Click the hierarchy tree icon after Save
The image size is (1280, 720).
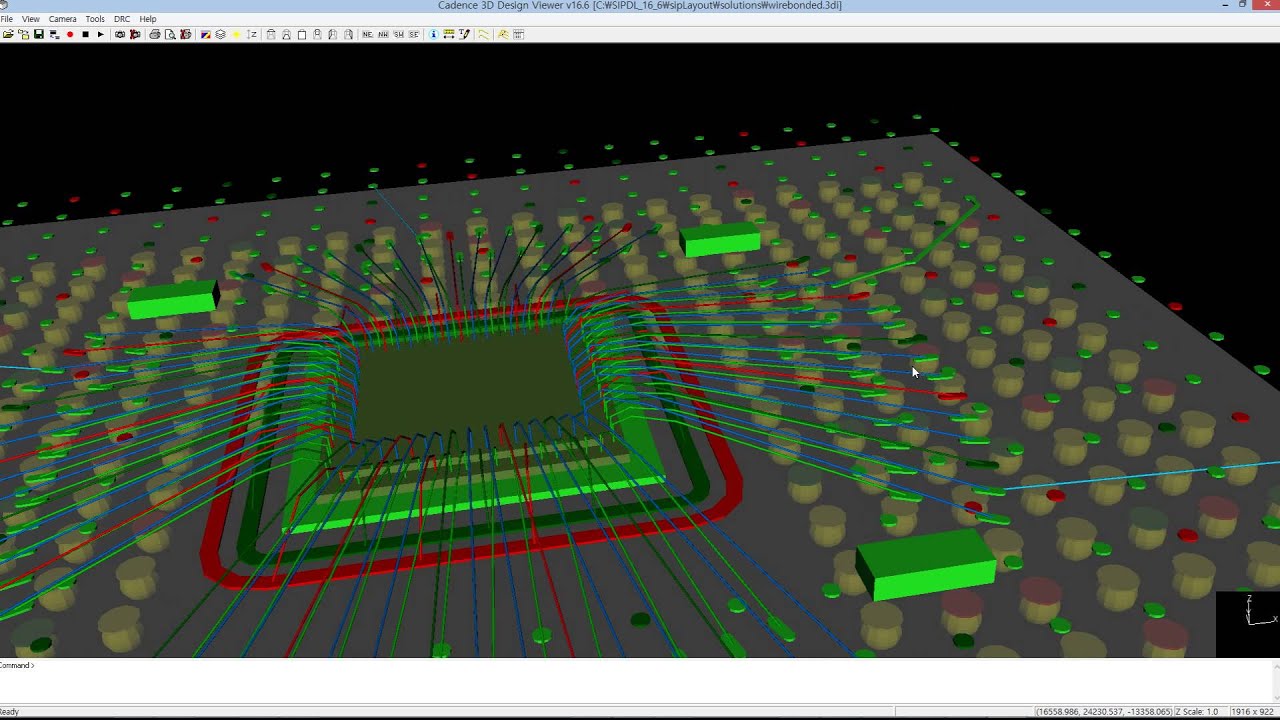click(54, 34)
